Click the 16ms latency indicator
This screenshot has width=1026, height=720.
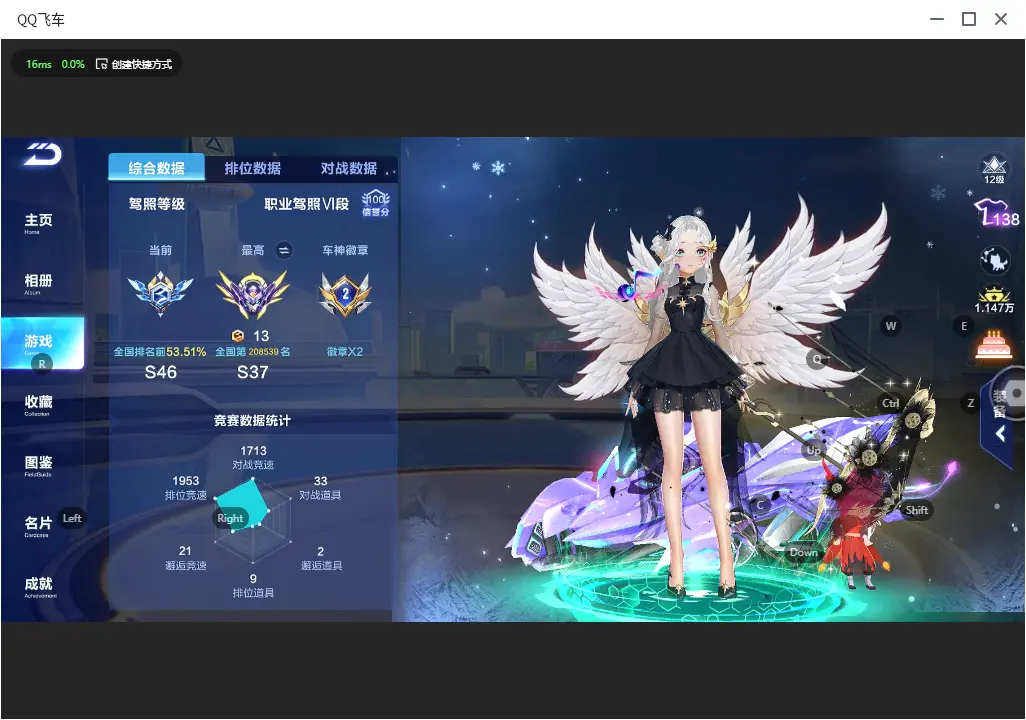pyautogui.click(x=39, y=64)
